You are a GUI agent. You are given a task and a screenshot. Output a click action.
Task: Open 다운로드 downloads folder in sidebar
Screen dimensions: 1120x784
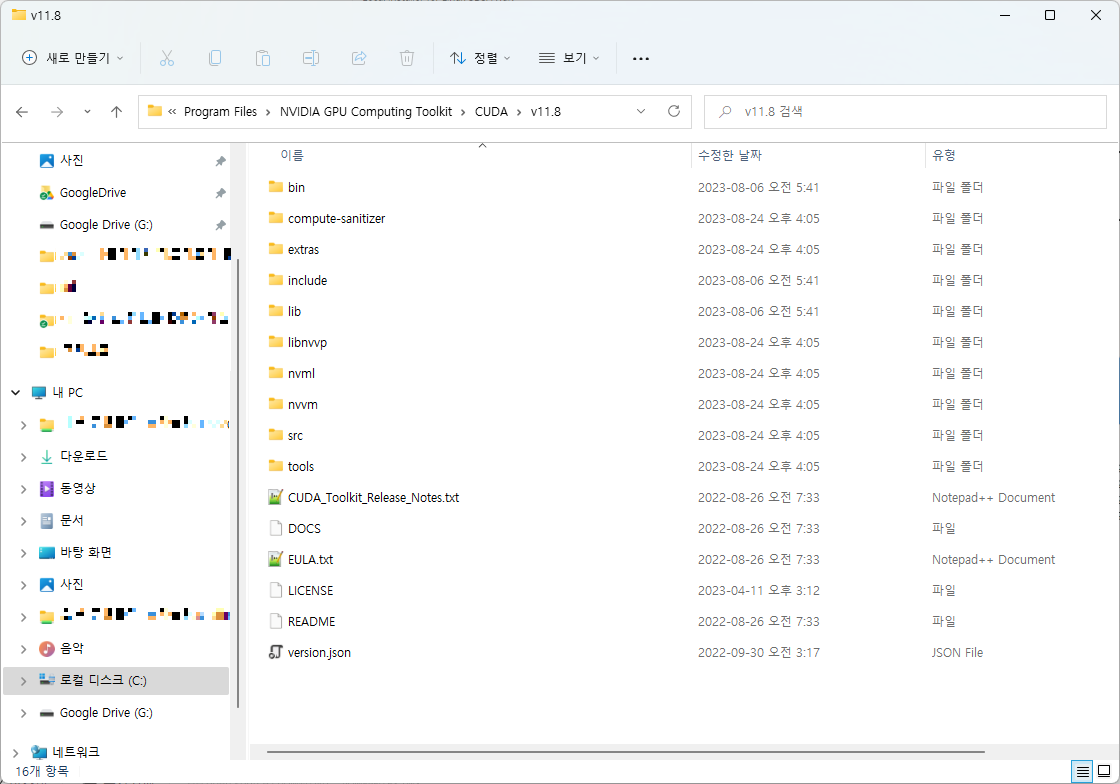pos(84,456)
